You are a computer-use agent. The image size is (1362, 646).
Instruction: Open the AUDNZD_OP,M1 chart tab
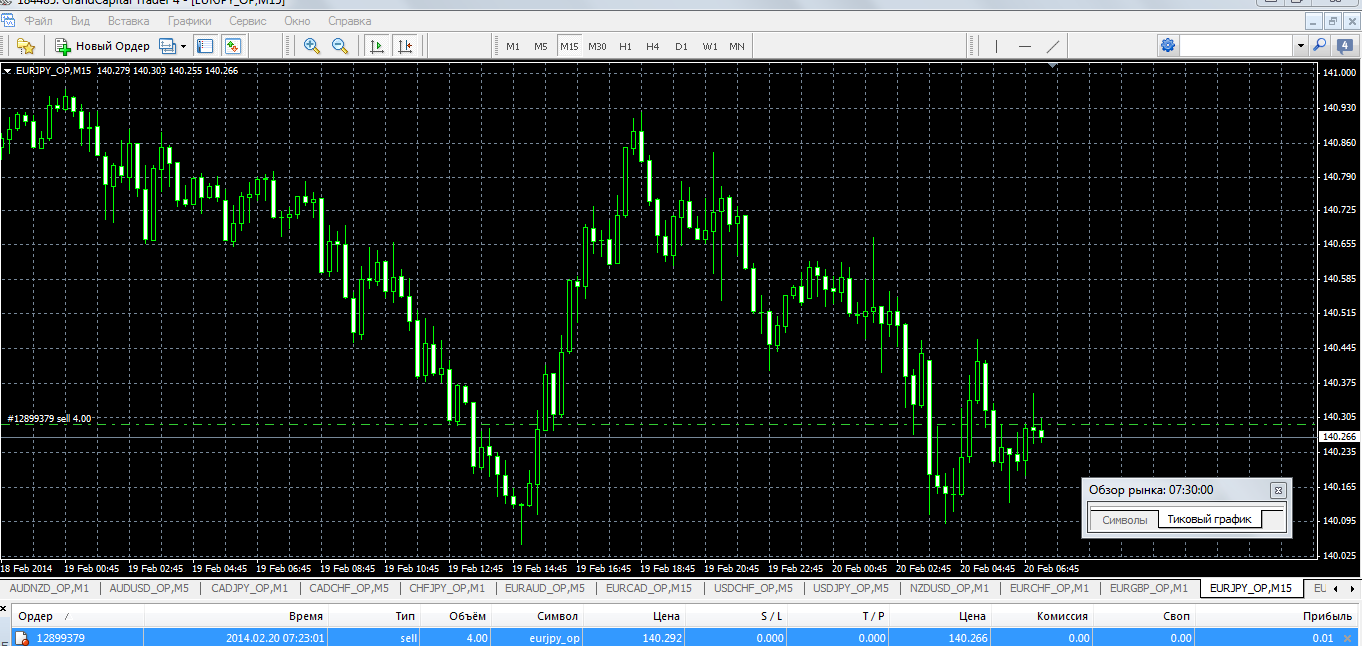[49, 588]
